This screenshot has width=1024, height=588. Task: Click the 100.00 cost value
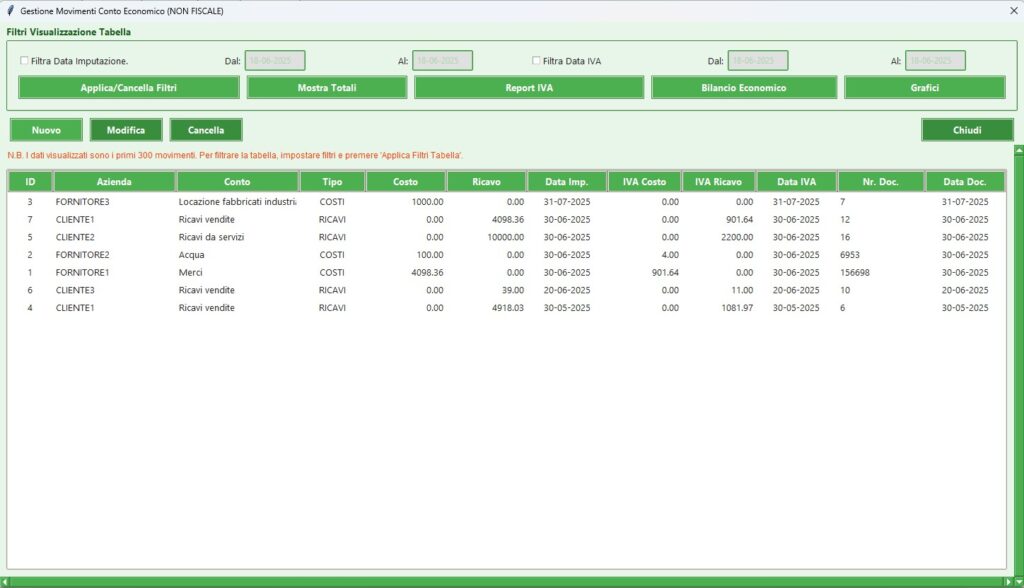tap(430, 255)
